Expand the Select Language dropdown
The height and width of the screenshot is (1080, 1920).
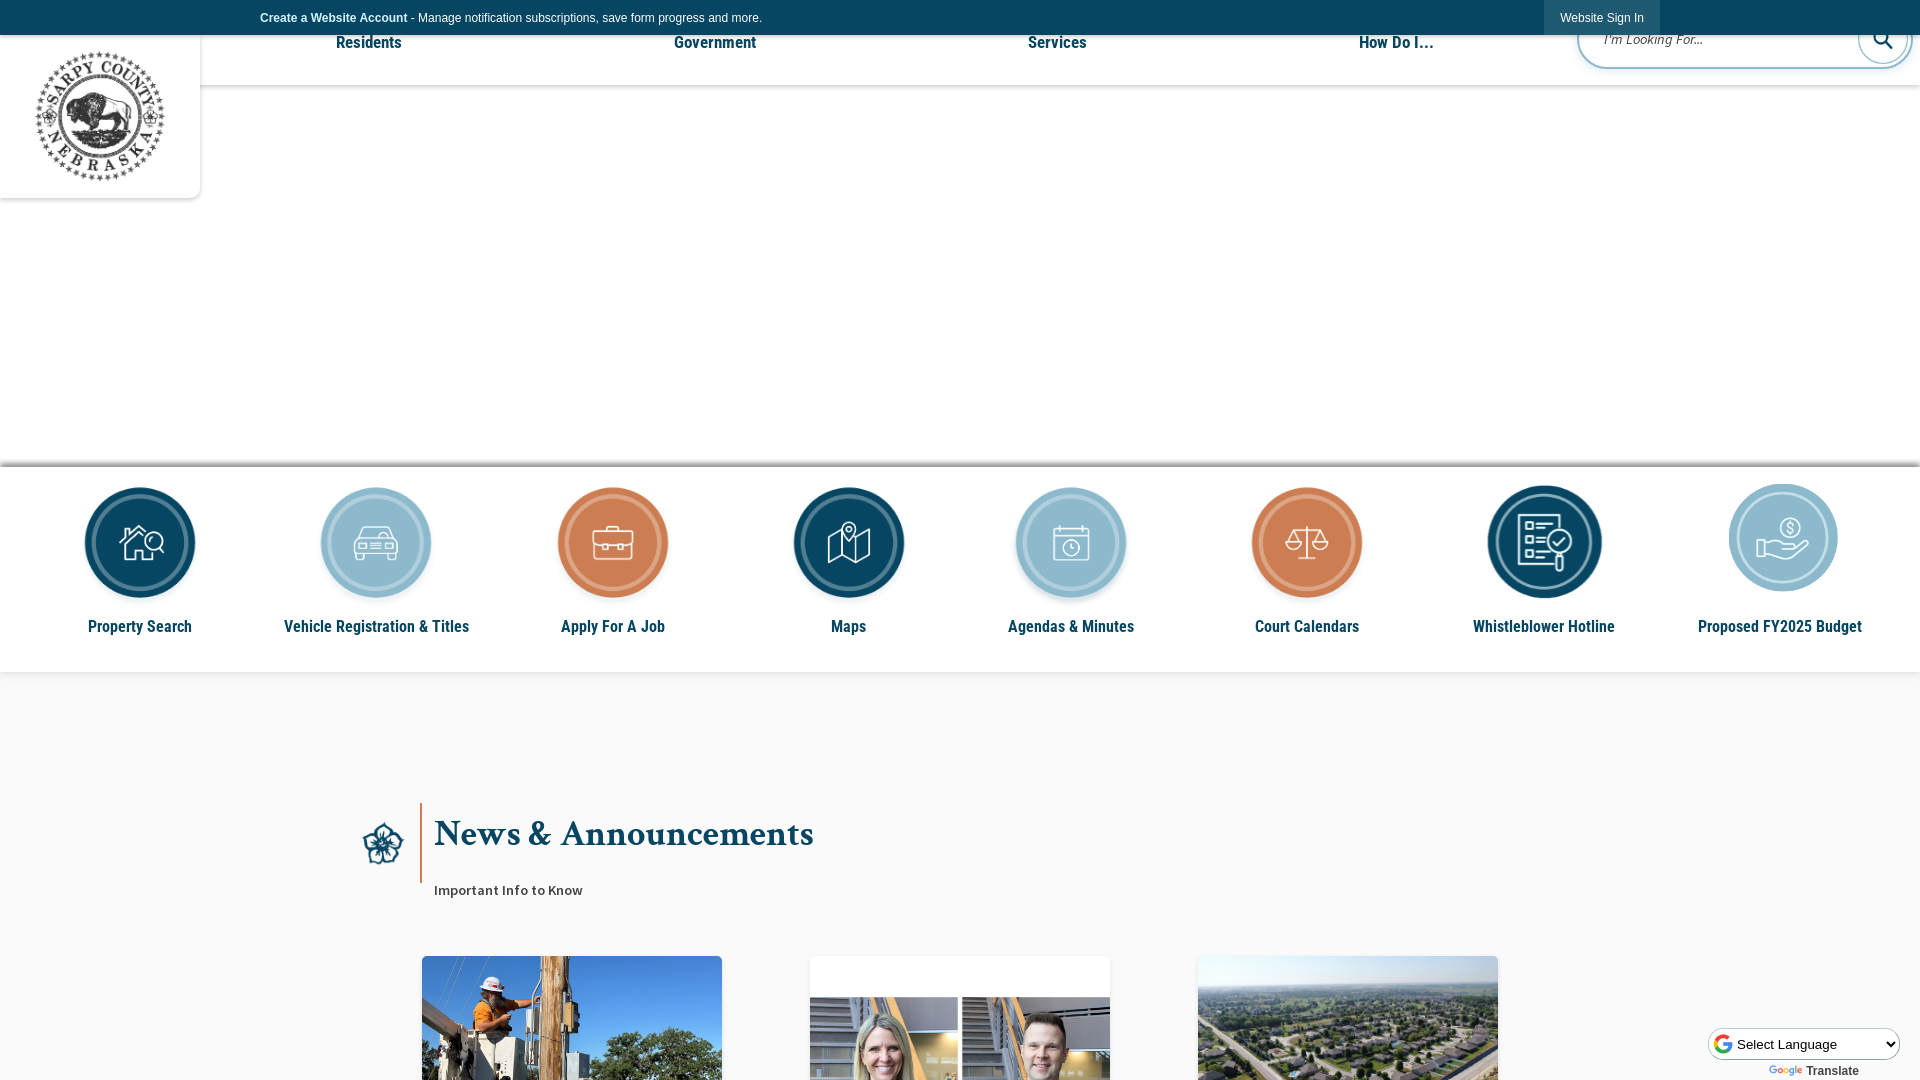pyautogui.click(x=1804, y=1044)
